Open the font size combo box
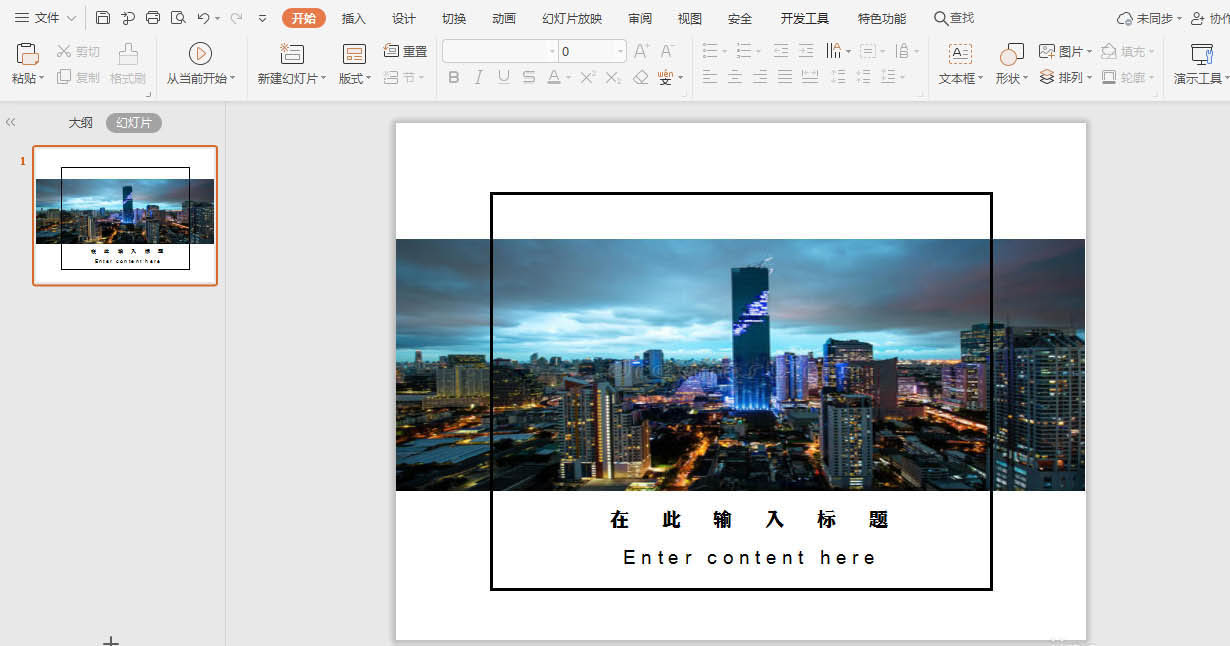 click(590, 49)
